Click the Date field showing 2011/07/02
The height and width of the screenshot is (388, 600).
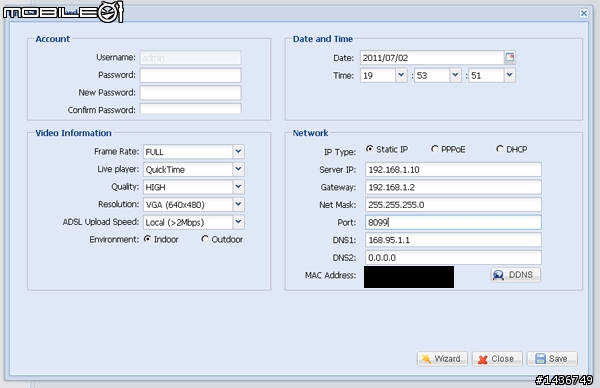click(x=432, y=58)
